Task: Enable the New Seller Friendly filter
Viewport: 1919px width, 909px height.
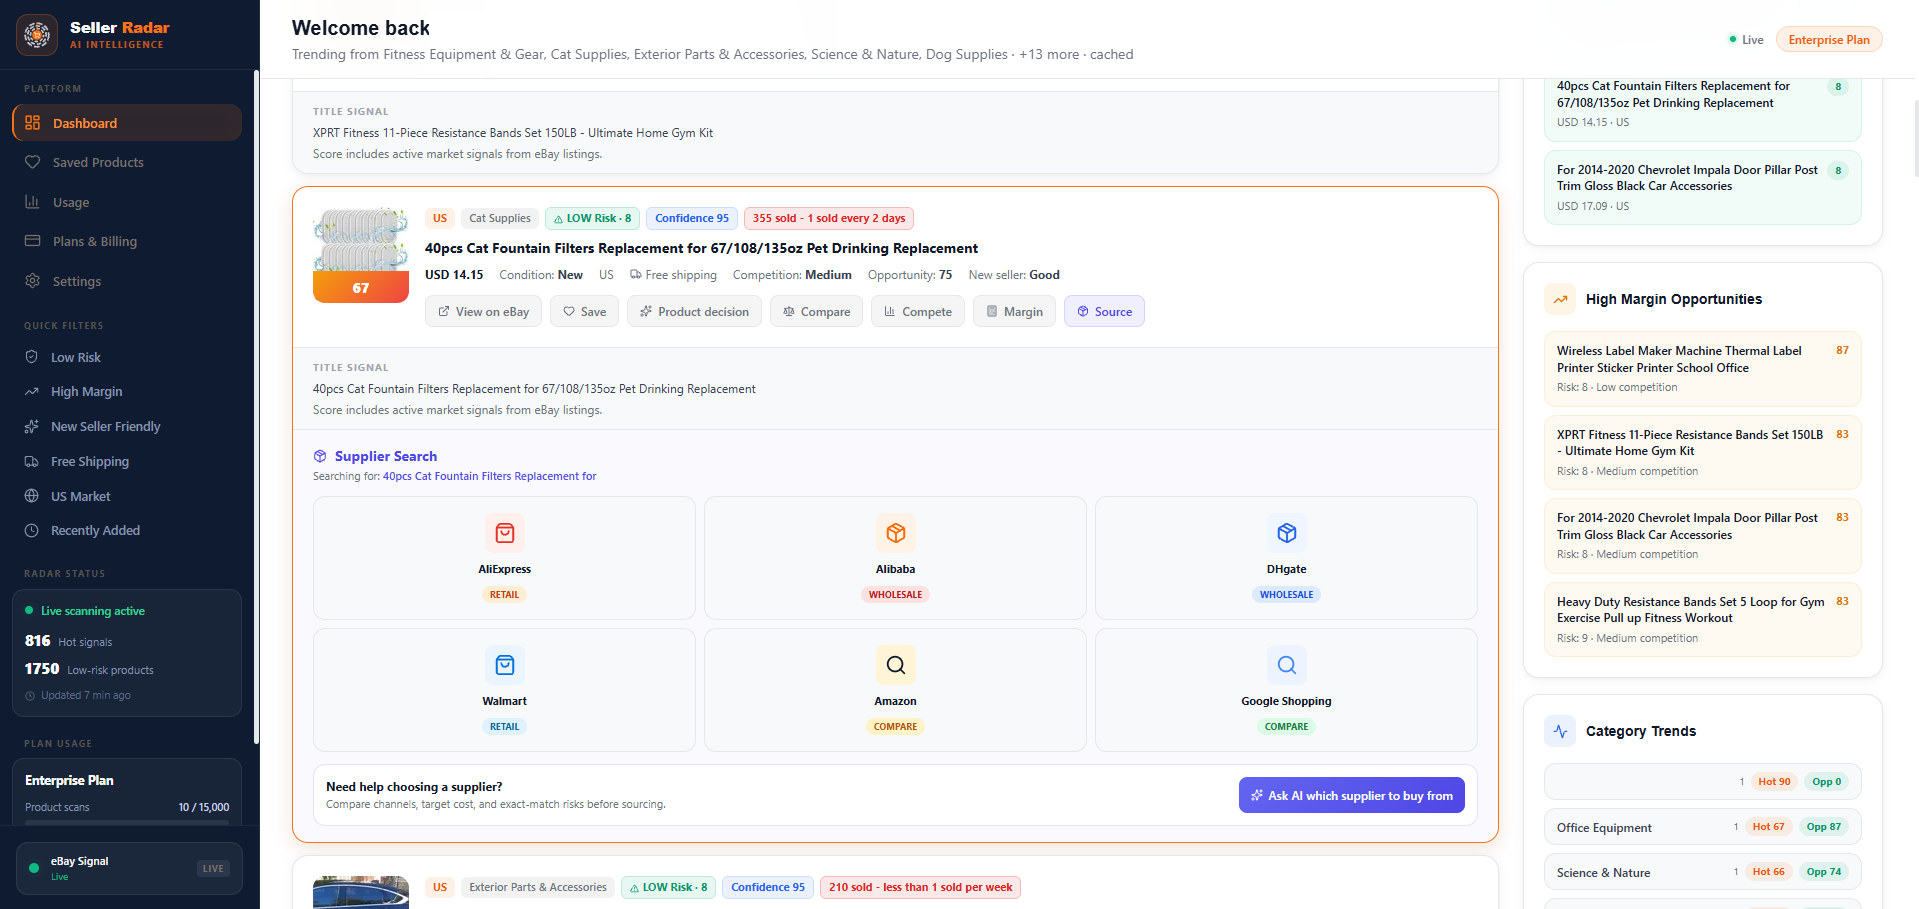Action: tap(127, 426)
